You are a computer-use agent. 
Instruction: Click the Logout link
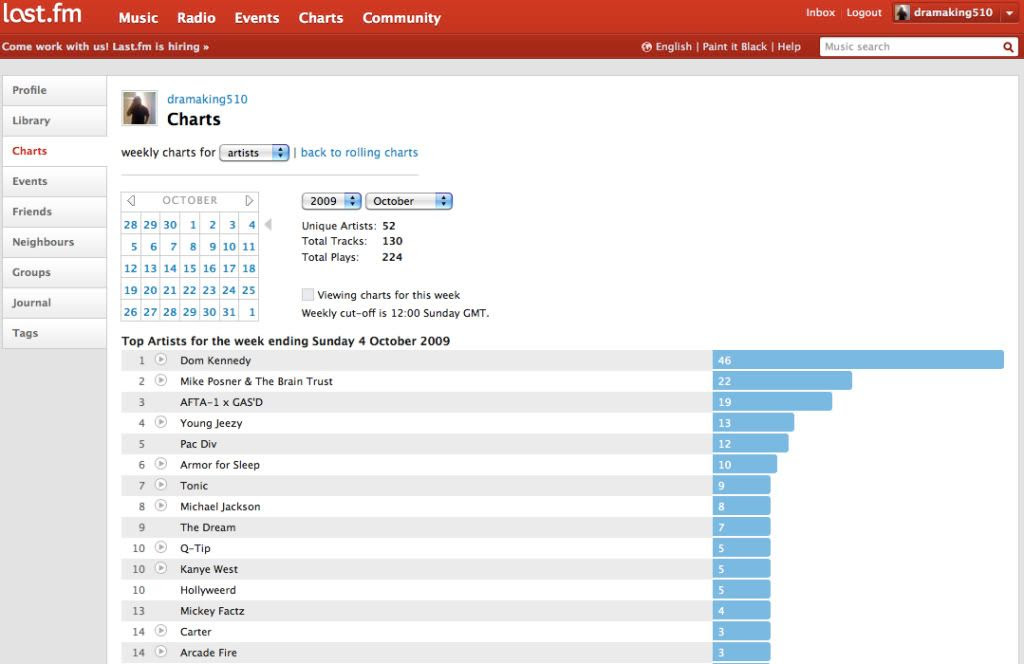point(864,12)
